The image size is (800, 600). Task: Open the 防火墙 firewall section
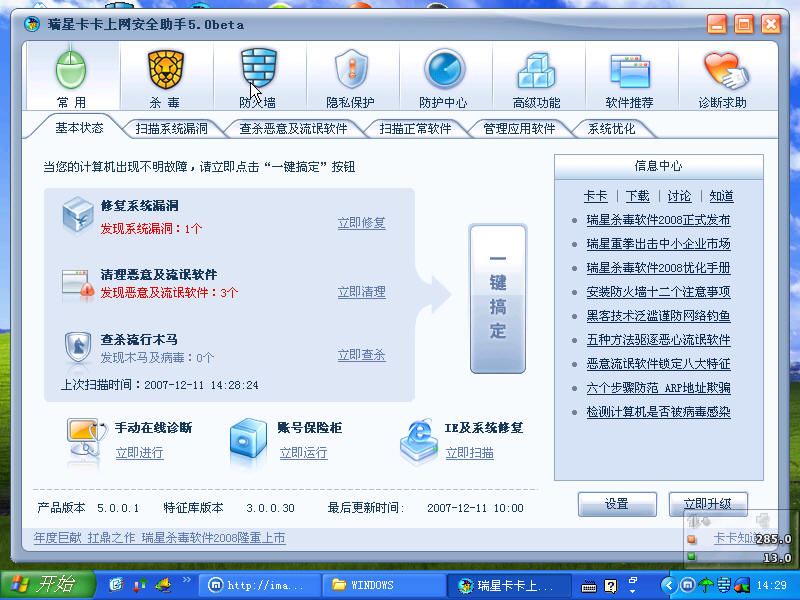259,76
